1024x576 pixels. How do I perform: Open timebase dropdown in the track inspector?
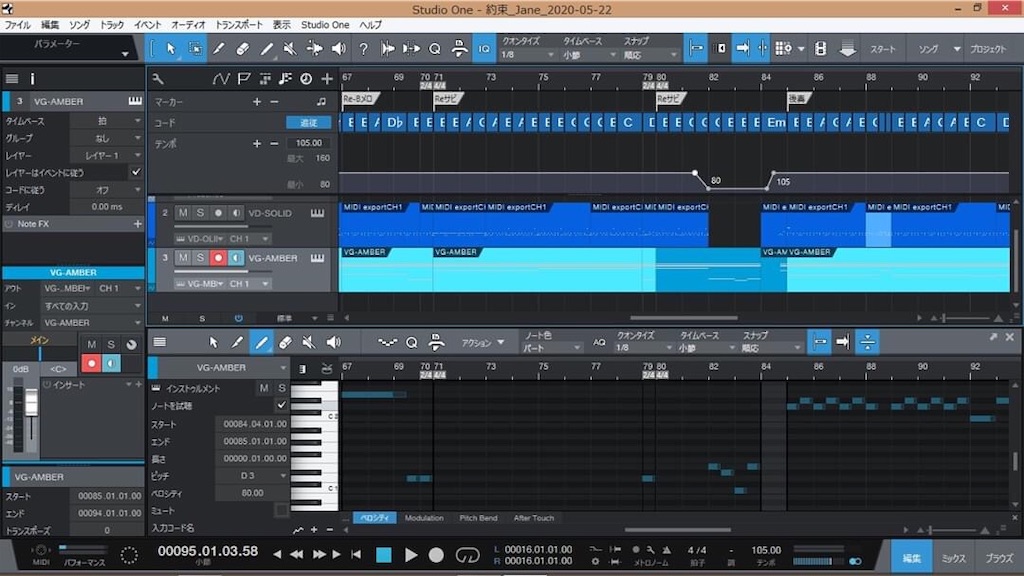point(106,121)
